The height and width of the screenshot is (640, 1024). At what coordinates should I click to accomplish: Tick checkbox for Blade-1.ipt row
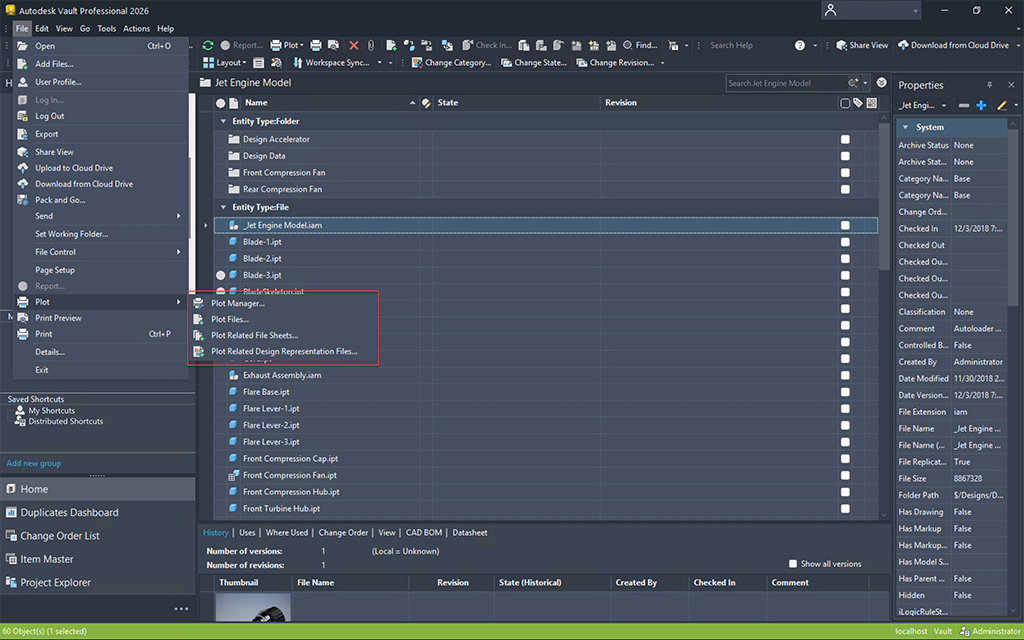click(845, 242)
